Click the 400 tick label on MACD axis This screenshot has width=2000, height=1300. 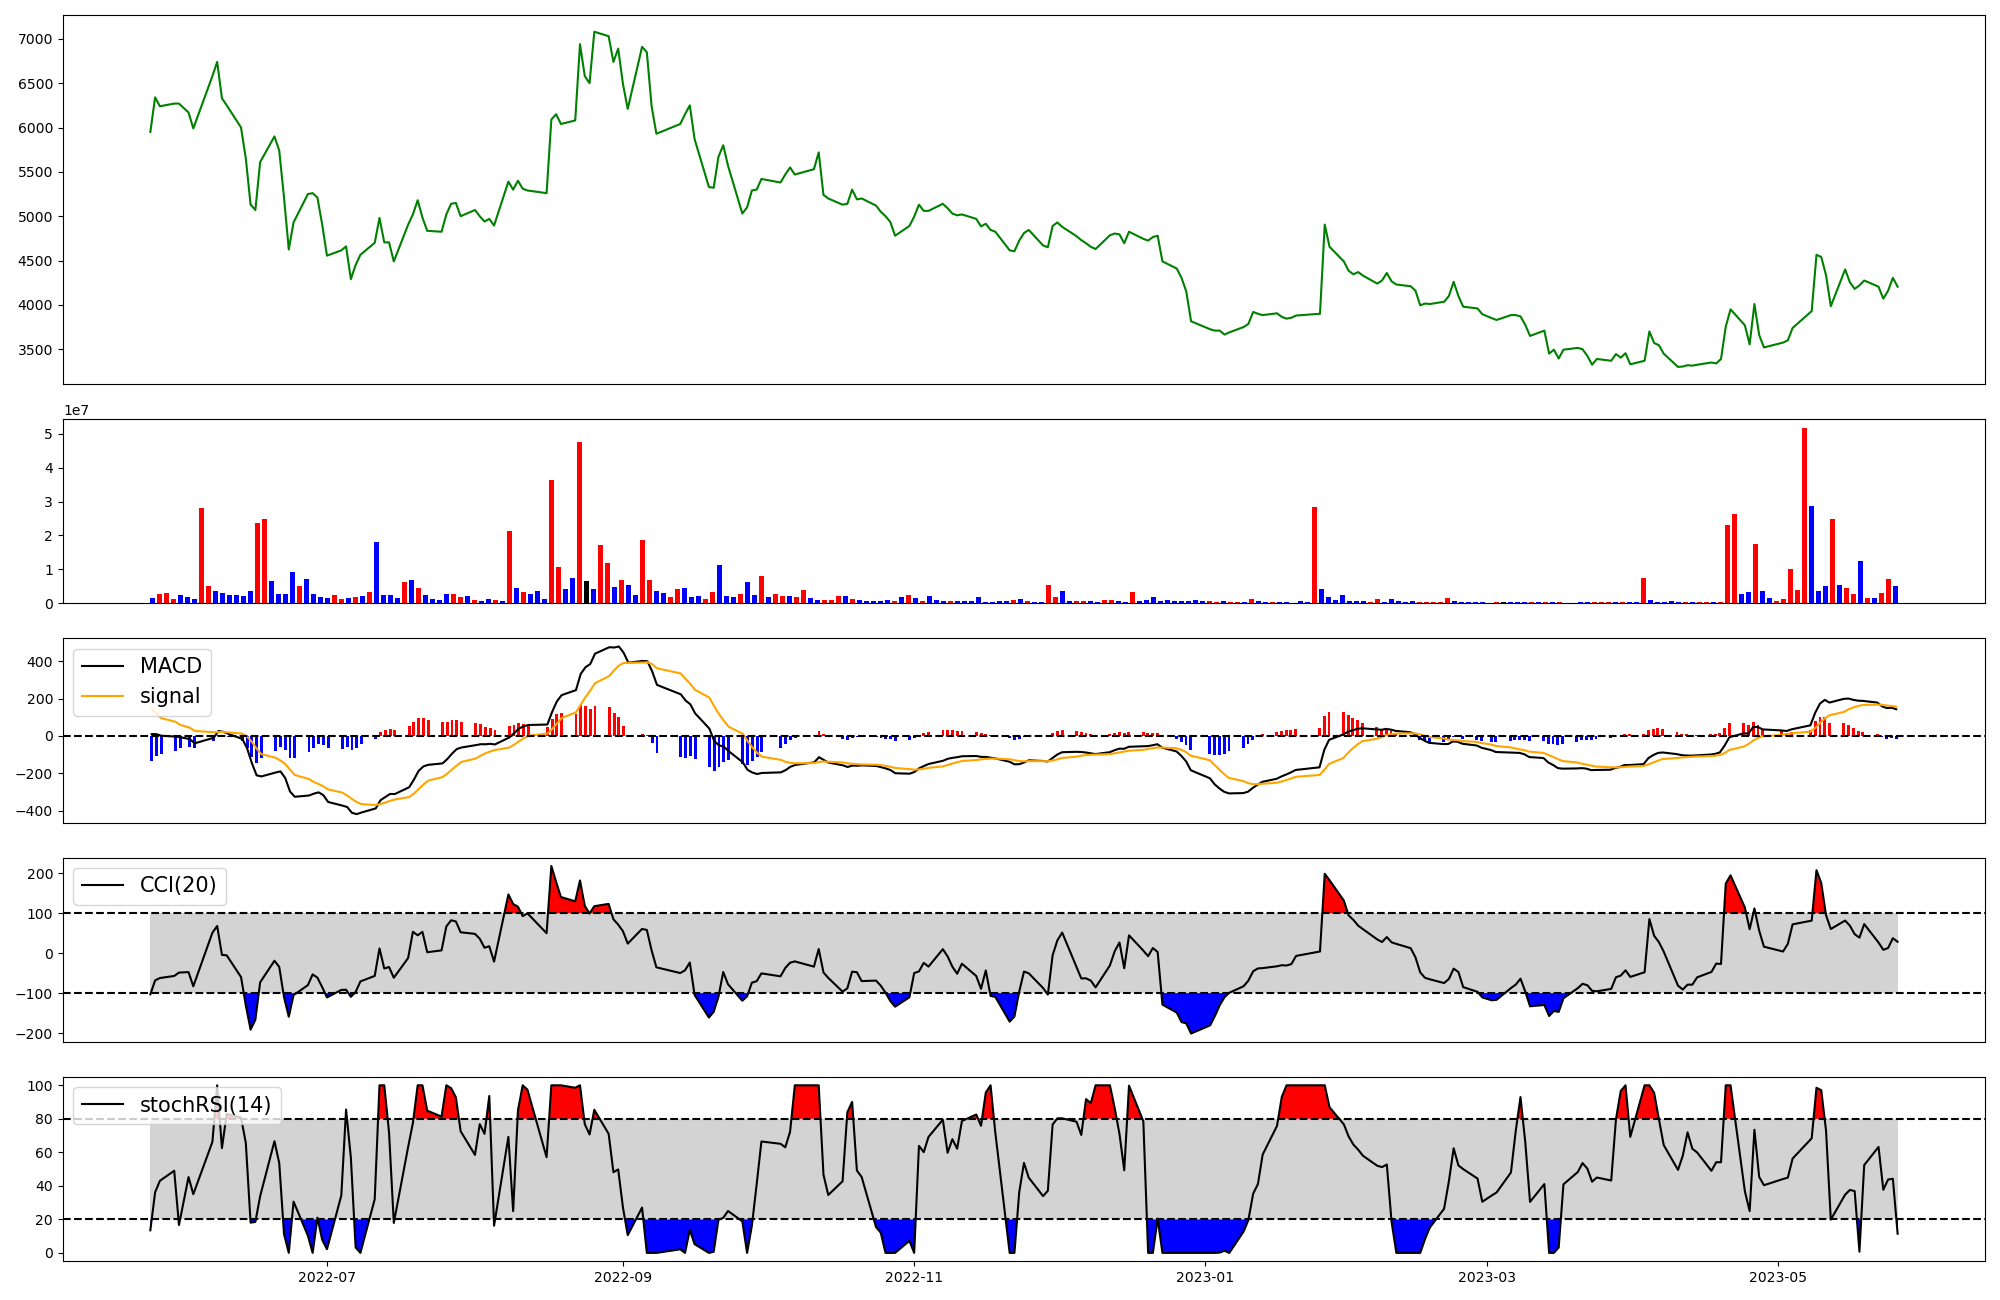pos(41,662)
